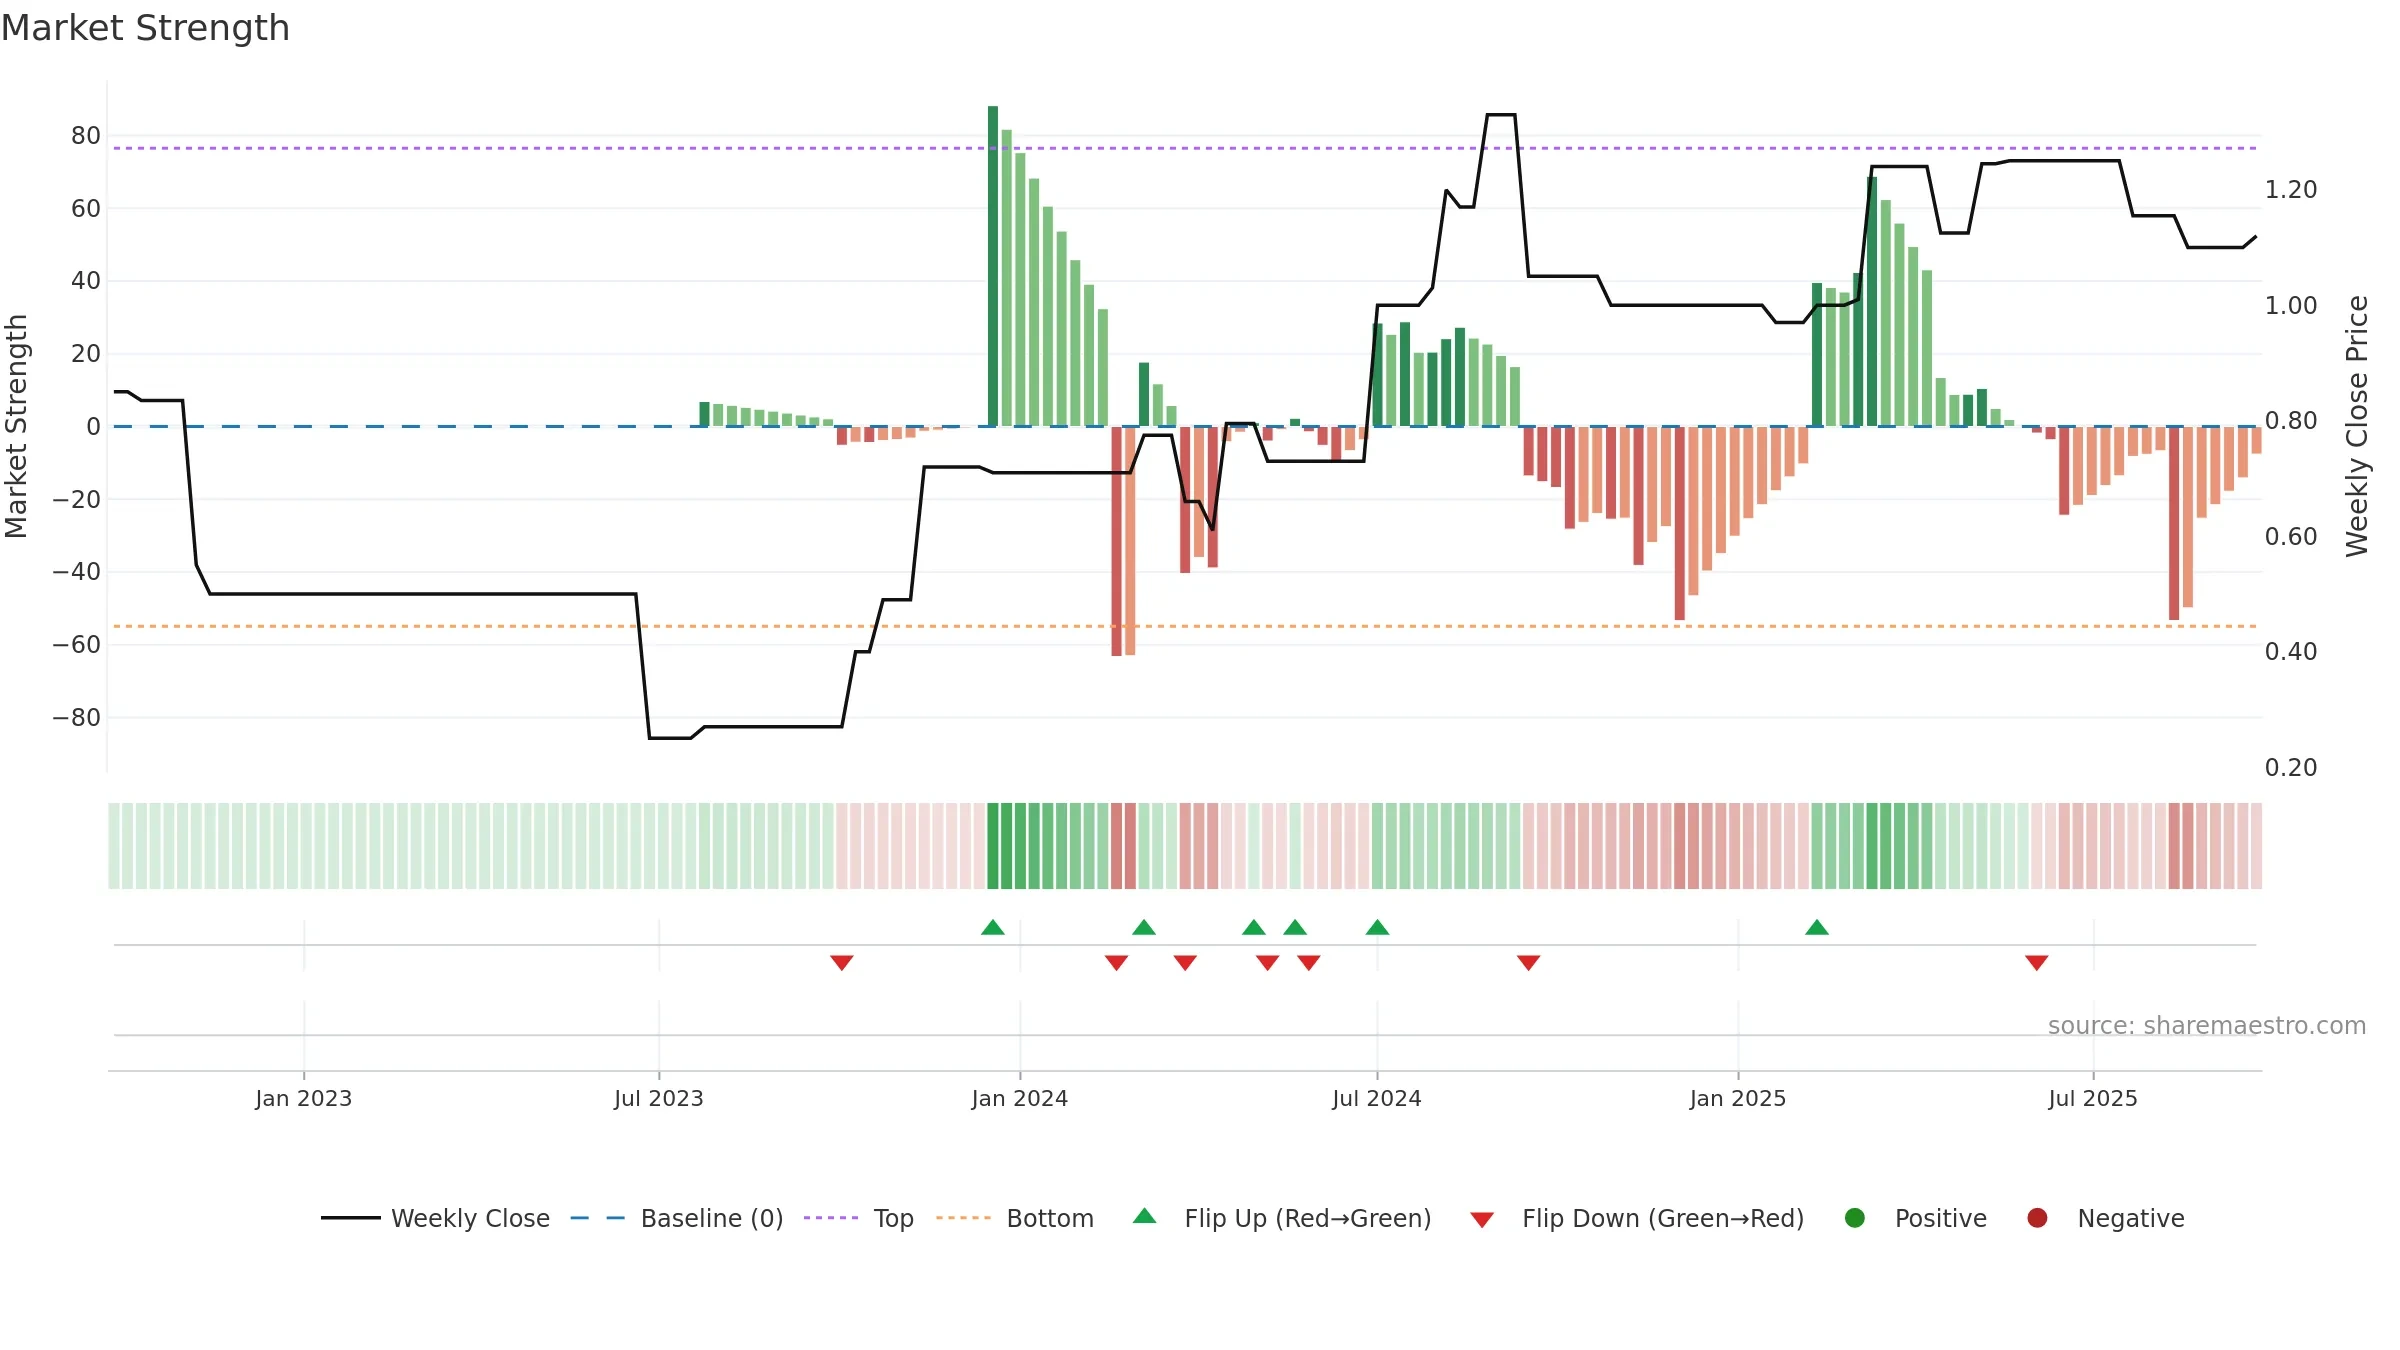Screen dimensions: 2400x1350
Task: Click the tallest green bar near Jan 2024
Action: click(x=993, y=266)
